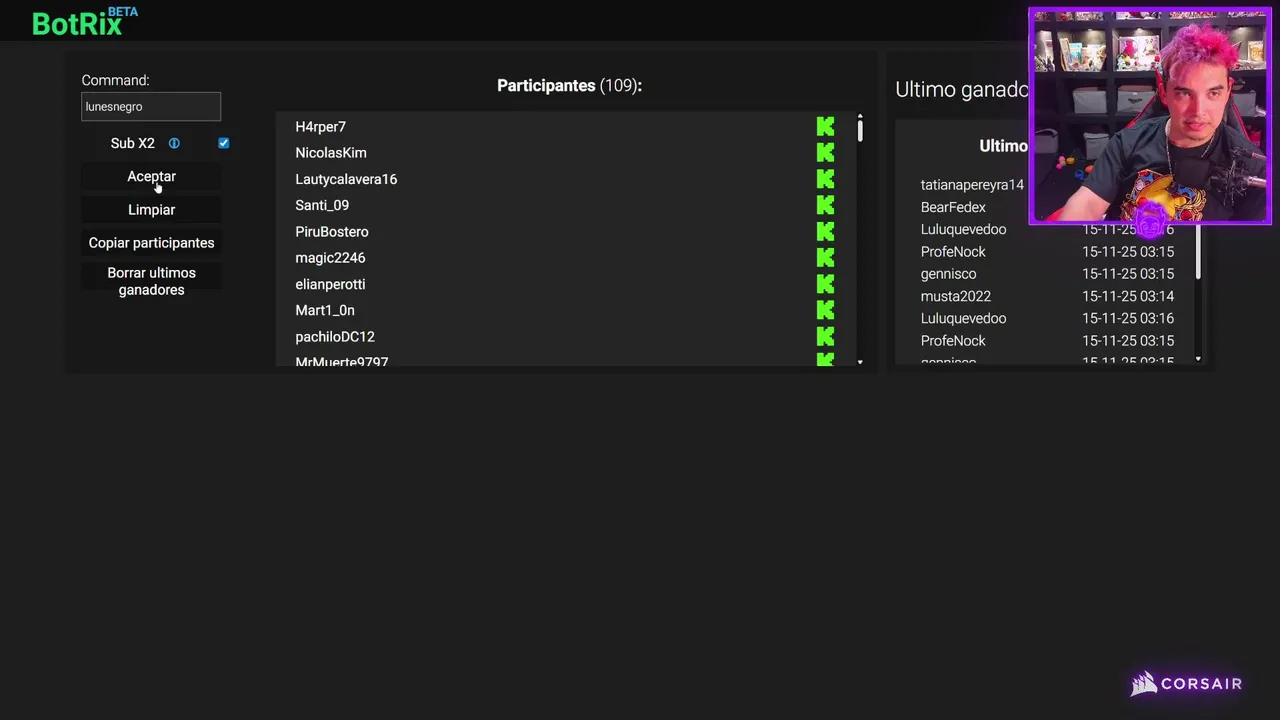Image resolution: width=1280 pixels, height=720 pixels.
Task: Disable the Sub X2 checkbox
Action: pyautogui.click(x=224, y=143)
